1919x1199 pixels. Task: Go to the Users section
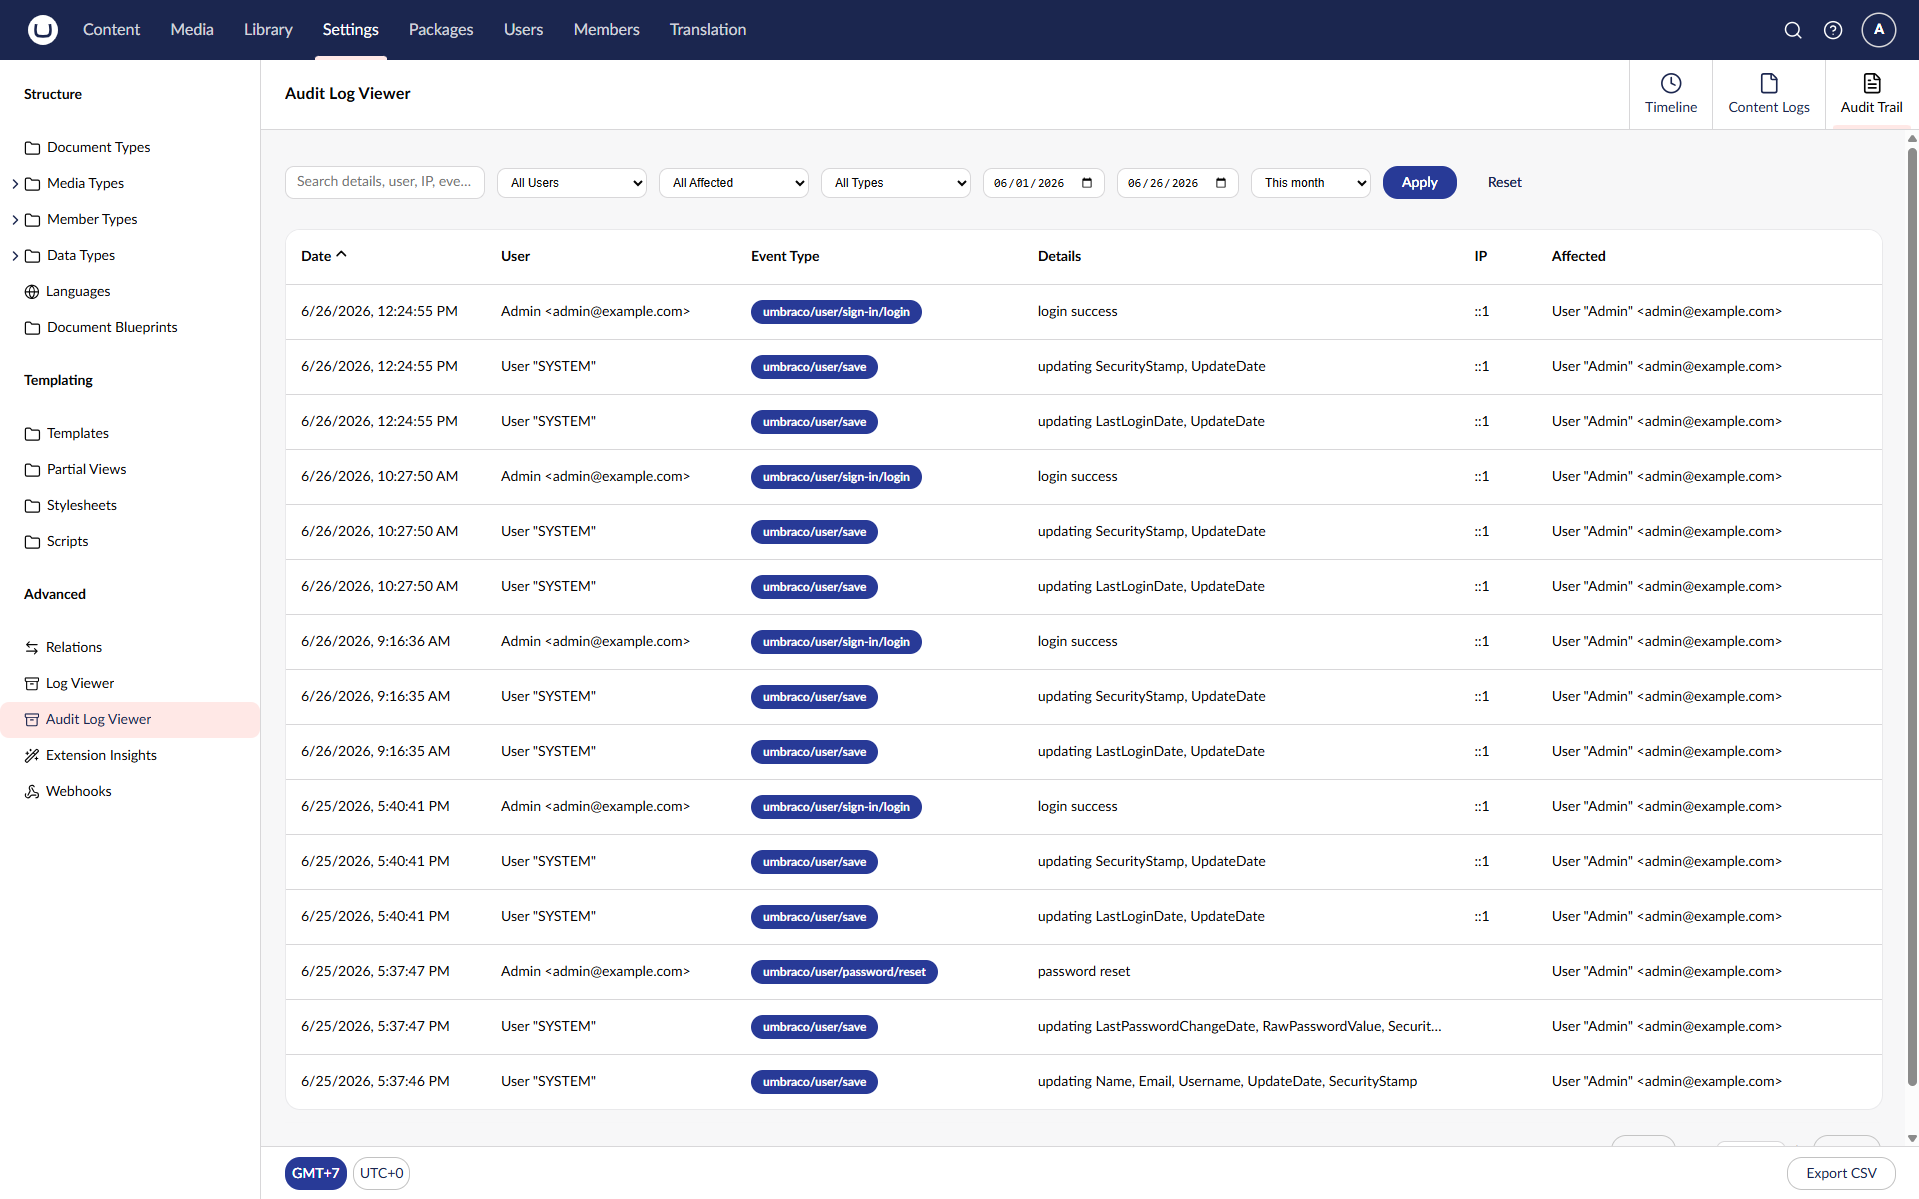click(x=523, y=30)
